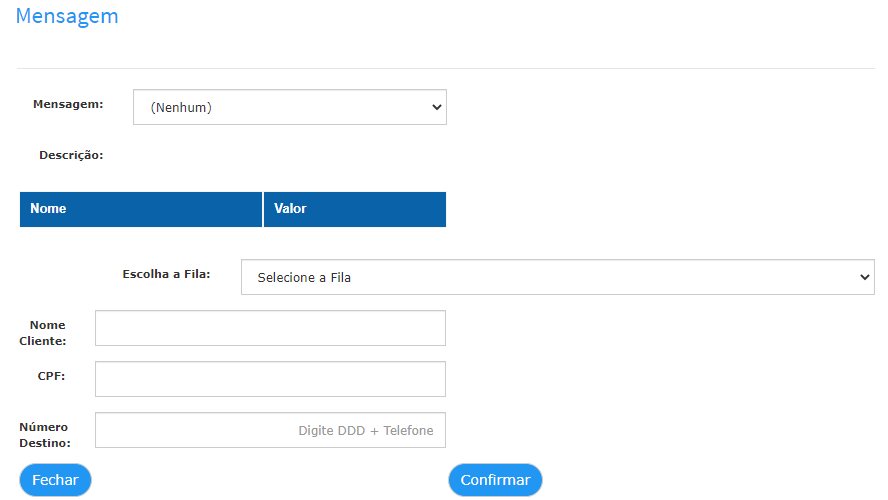
Task: Click the Descrição: label
Action: 71,155
